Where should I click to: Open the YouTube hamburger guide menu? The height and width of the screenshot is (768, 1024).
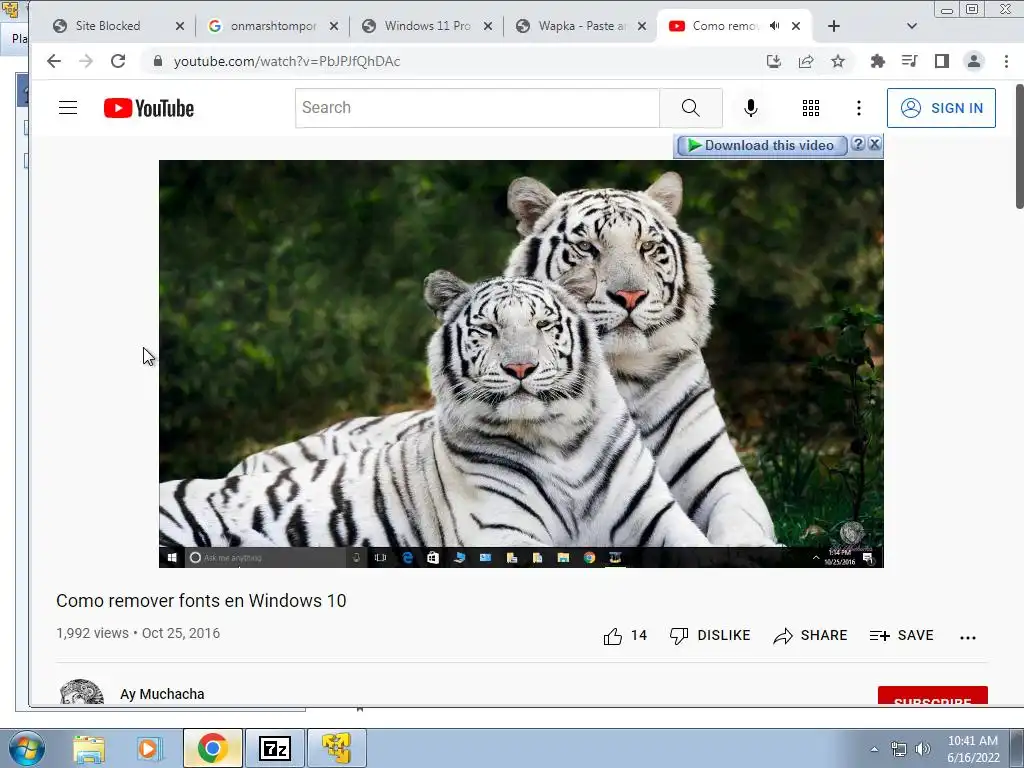tap(68, 108)
